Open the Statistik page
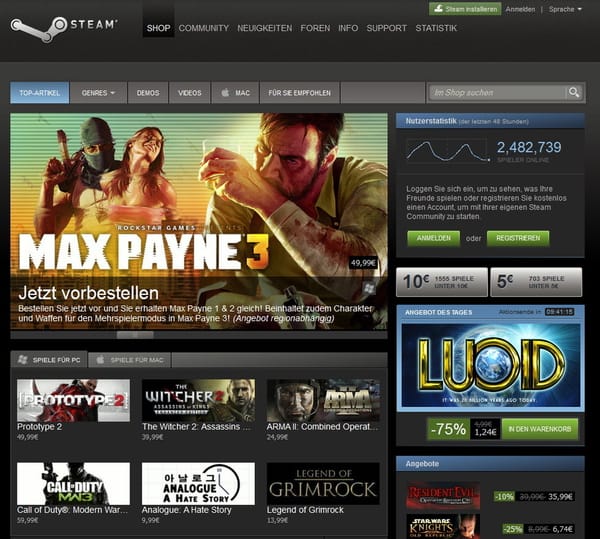 (436, 28)
